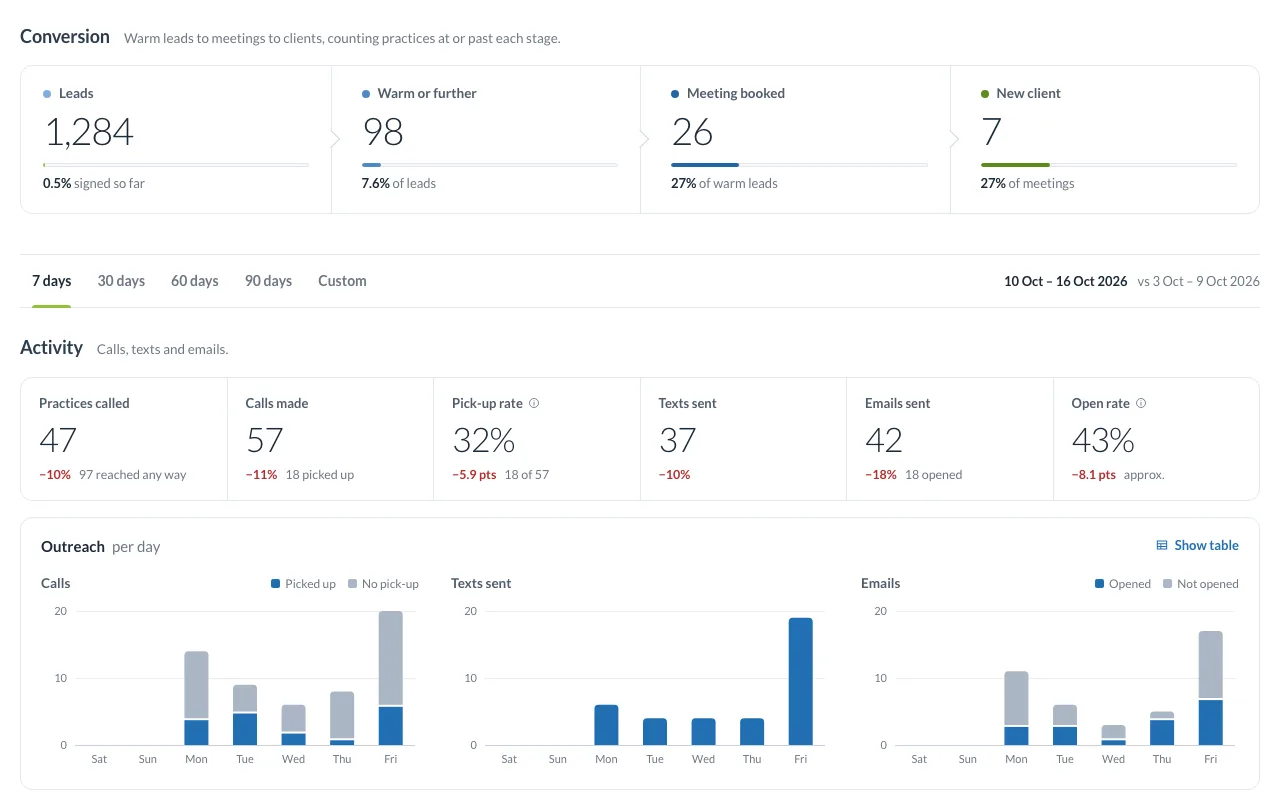The image size is (1280, 810).
Task: Select the Warm or further value 98
Action: click(x=382, y=132)
